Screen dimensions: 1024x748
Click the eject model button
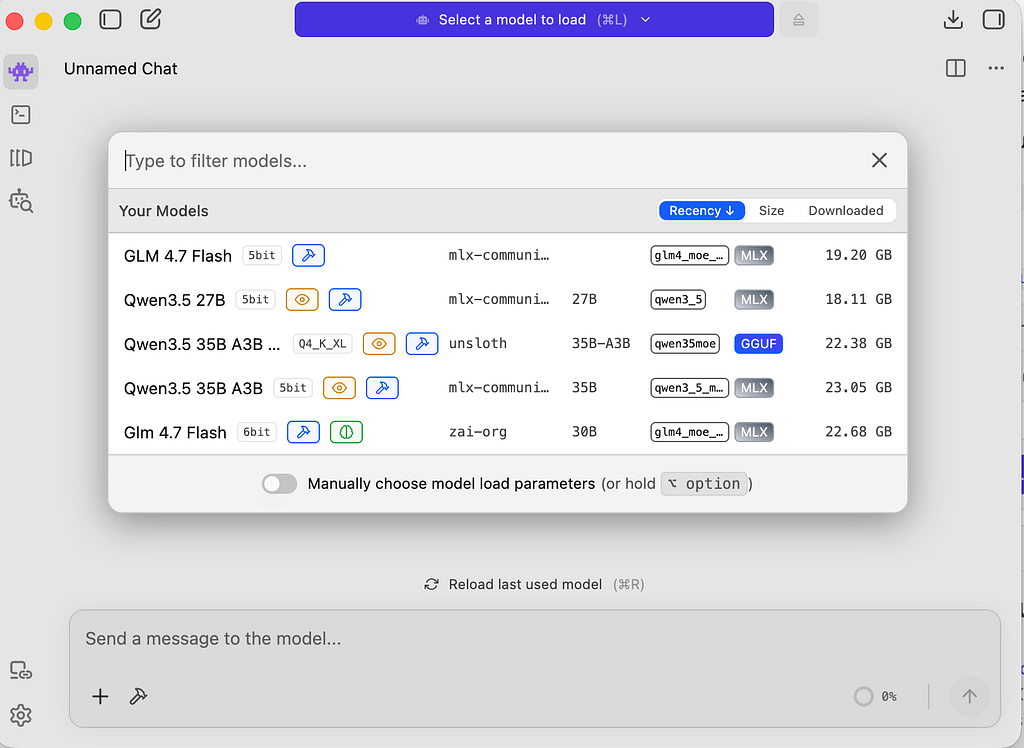coord(798,20)
